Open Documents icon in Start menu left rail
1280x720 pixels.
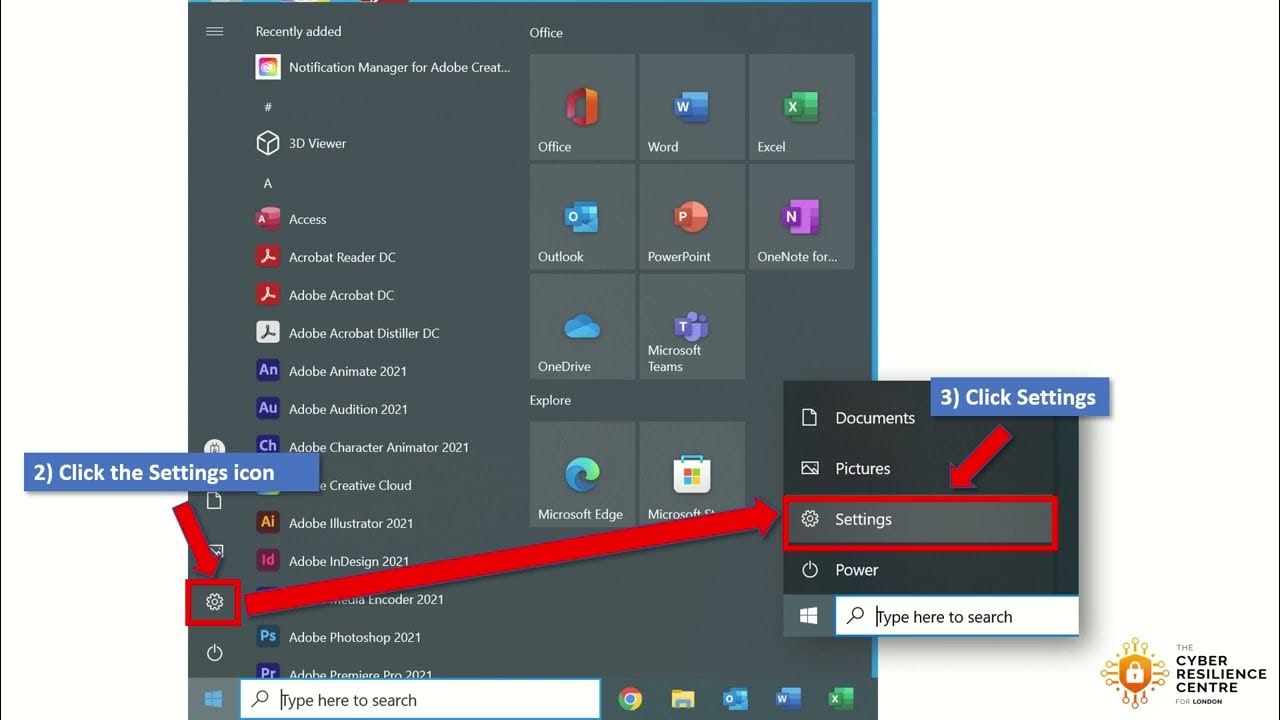point(214,500)
